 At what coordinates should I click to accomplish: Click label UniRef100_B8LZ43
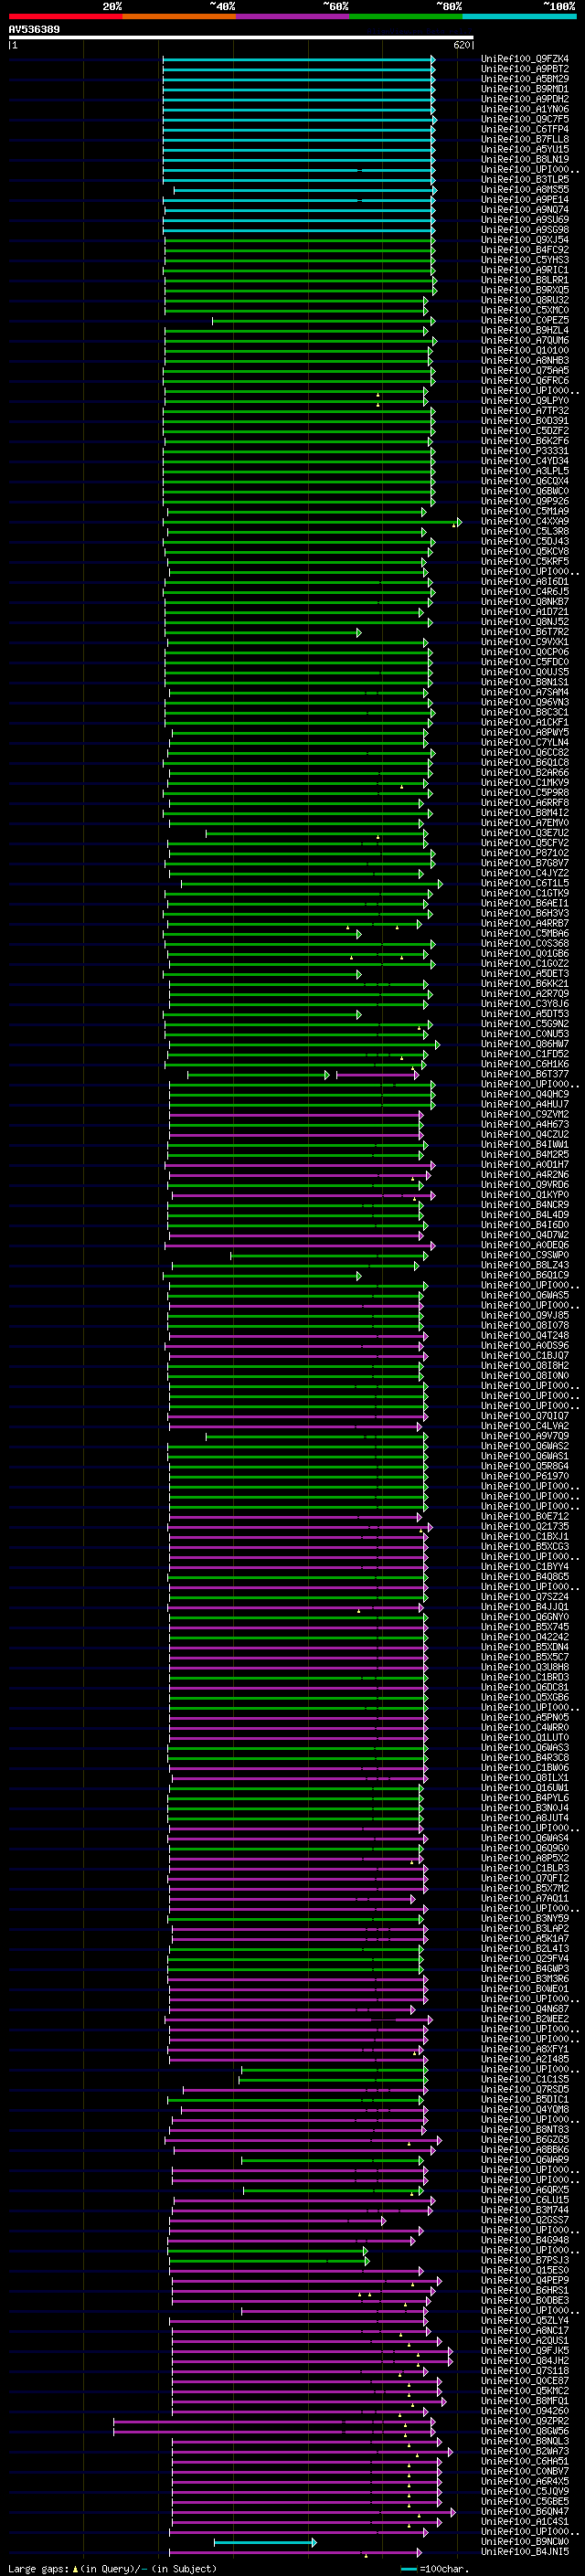tap(525, 1265)
